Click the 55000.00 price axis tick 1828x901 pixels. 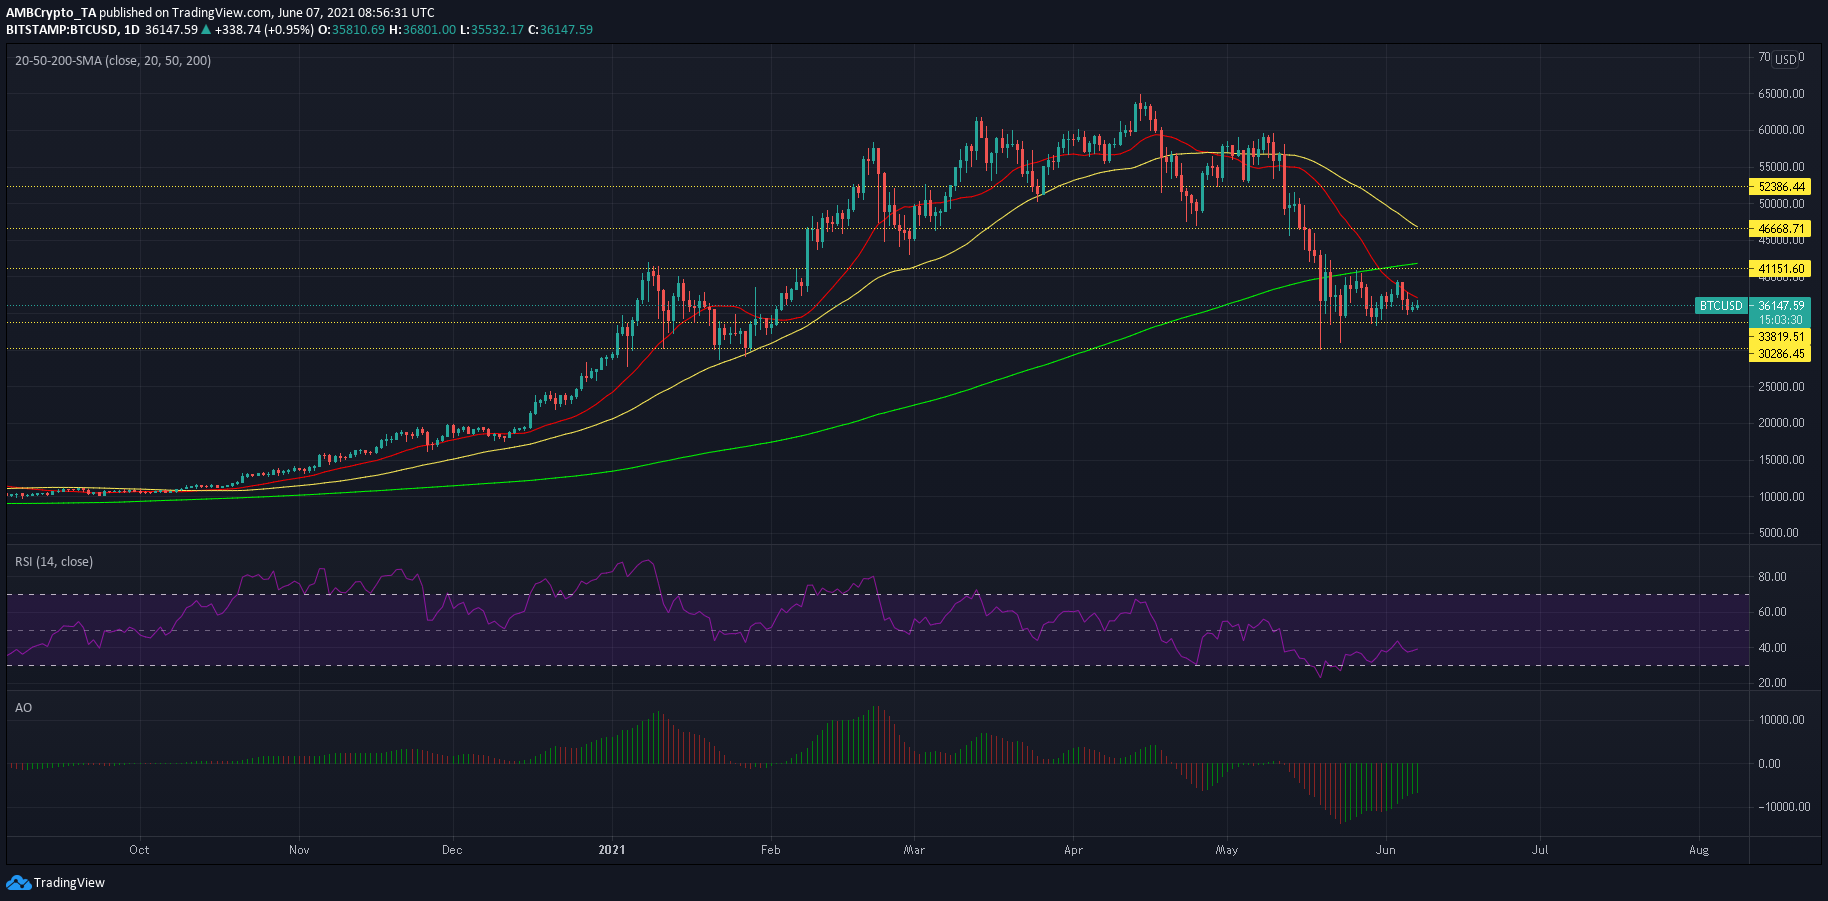coord(1781,167)
